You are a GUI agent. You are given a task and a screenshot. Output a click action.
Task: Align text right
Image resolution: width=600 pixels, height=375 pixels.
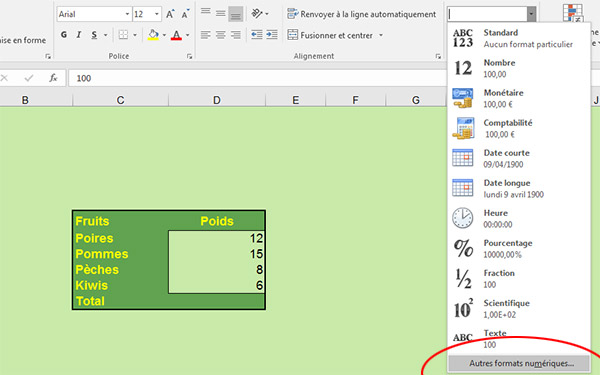click(236, 35)
